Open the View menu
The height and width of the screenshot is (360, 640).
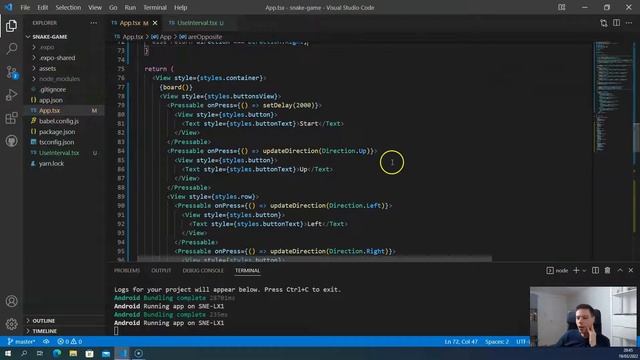pos(95,7)
